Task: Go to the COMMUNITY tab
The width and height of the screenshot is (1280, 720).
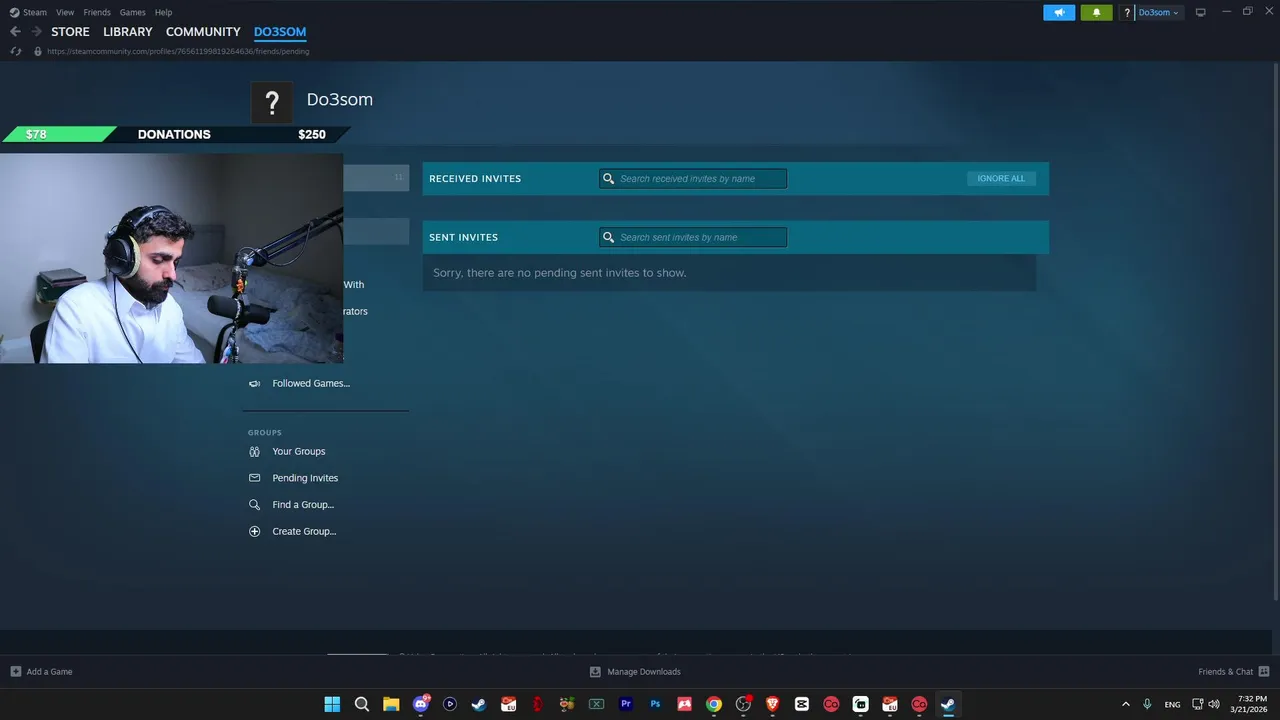Action: click(x=203, y=32)
